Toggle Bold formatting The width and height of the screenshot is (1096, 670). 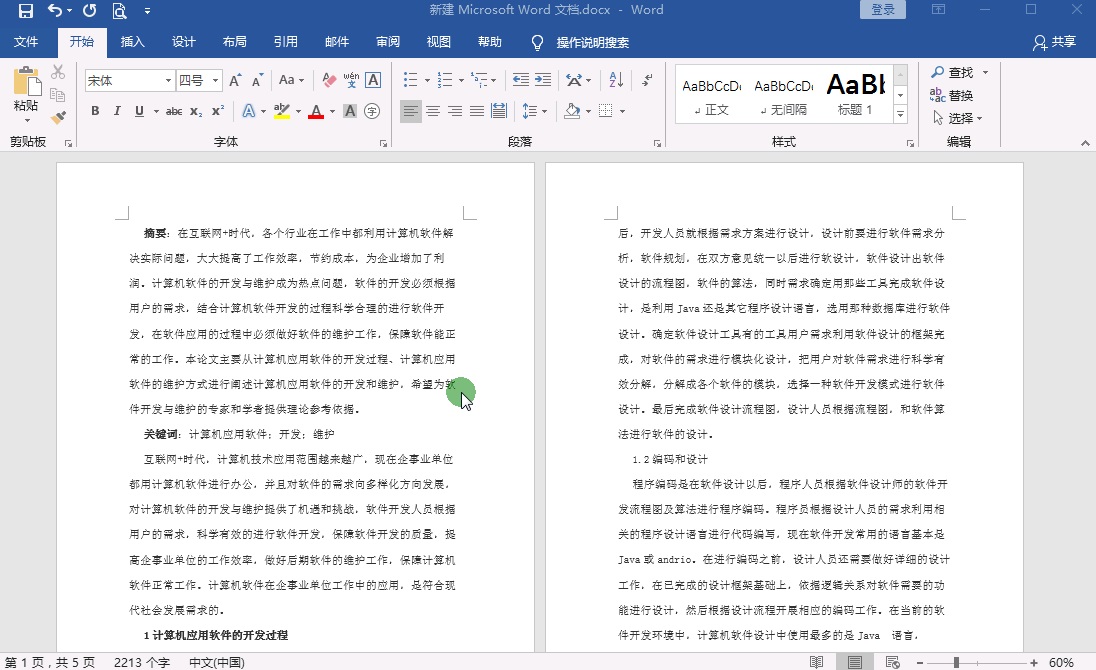coord(95,111)
